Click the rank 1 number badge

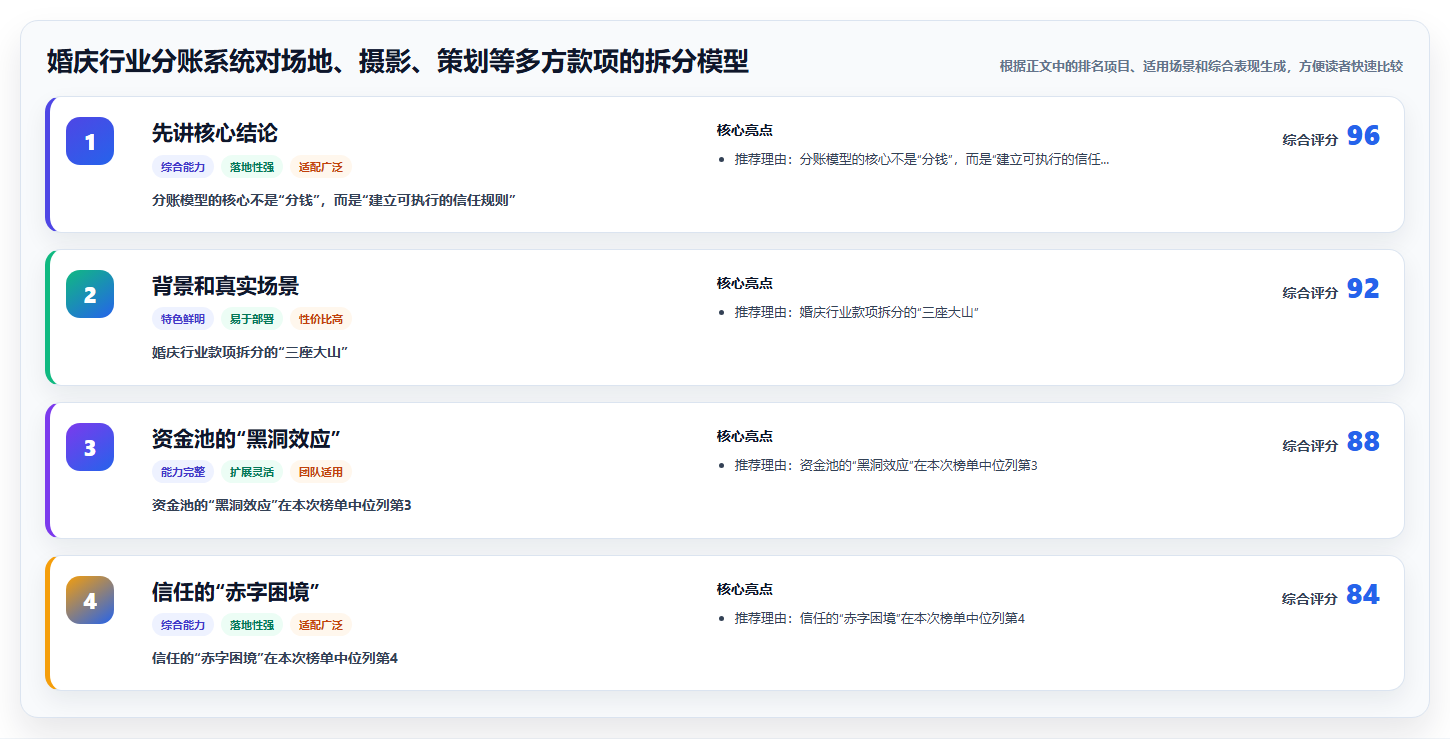point(90,141)
